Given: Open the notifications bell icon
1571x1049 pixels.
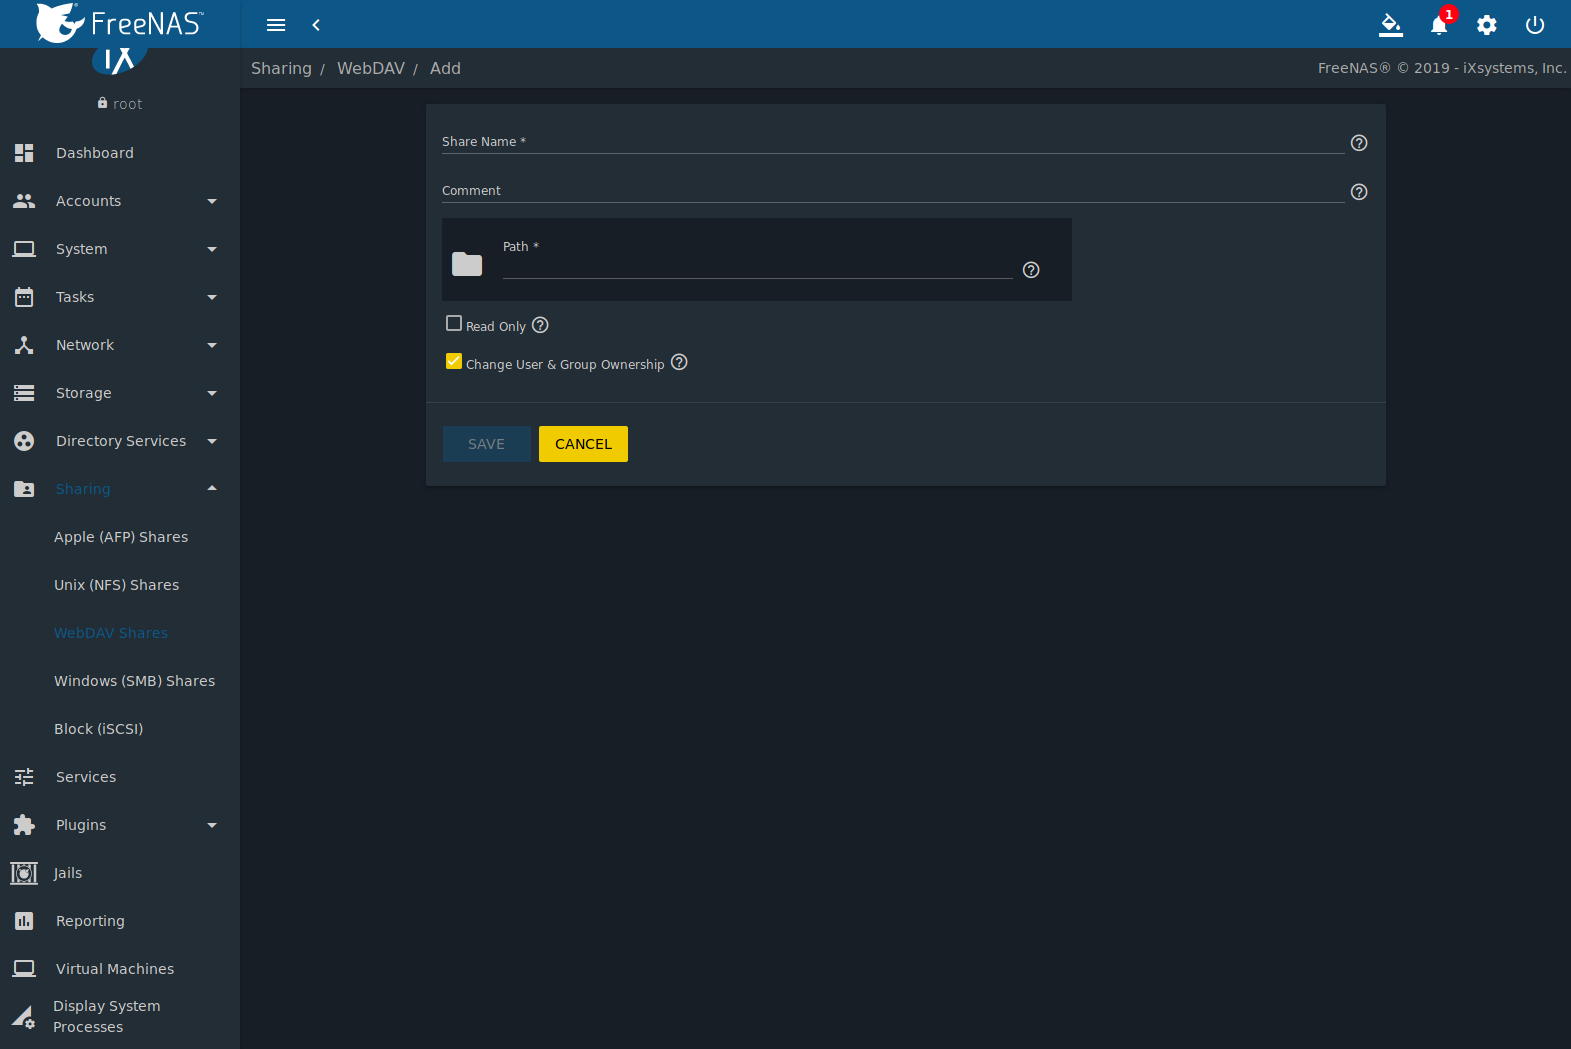Looking at the screenshot, I should pos(1439,25).
